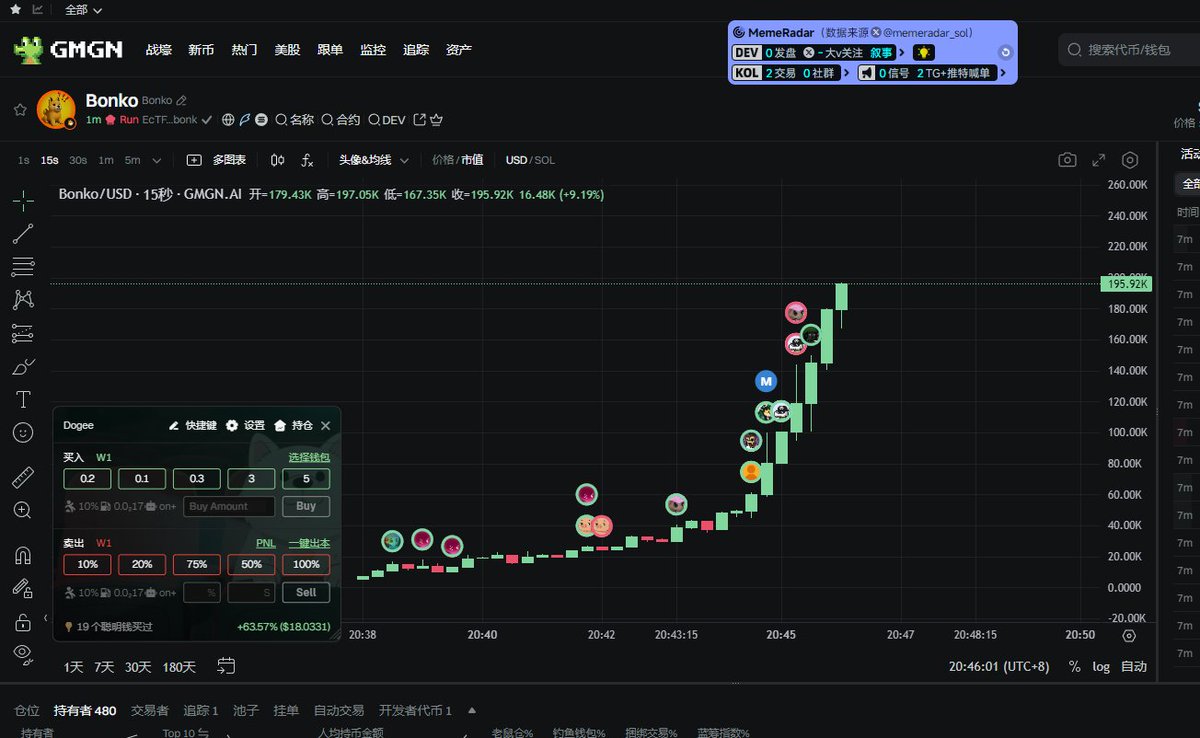The width and height of the screenshot is (1200, 738).
Task: Open the emoji sticker tool
Action: point(23,432)
